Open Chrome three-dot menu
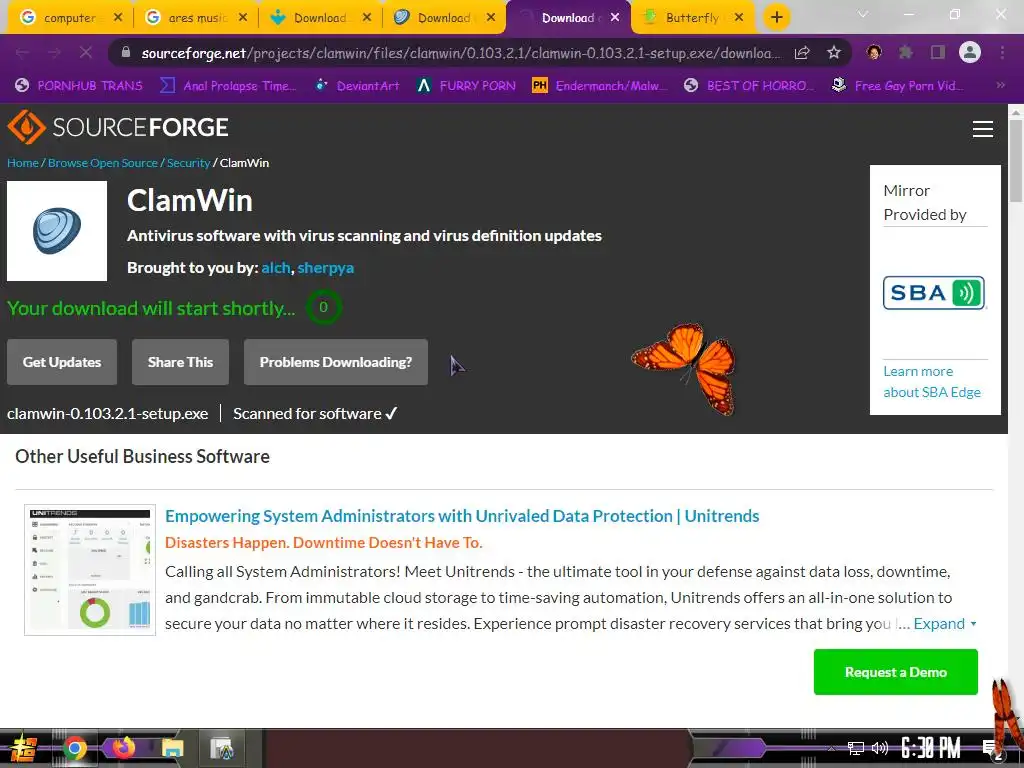This screenshot has width=1024, height=768. click(1002, 52)
